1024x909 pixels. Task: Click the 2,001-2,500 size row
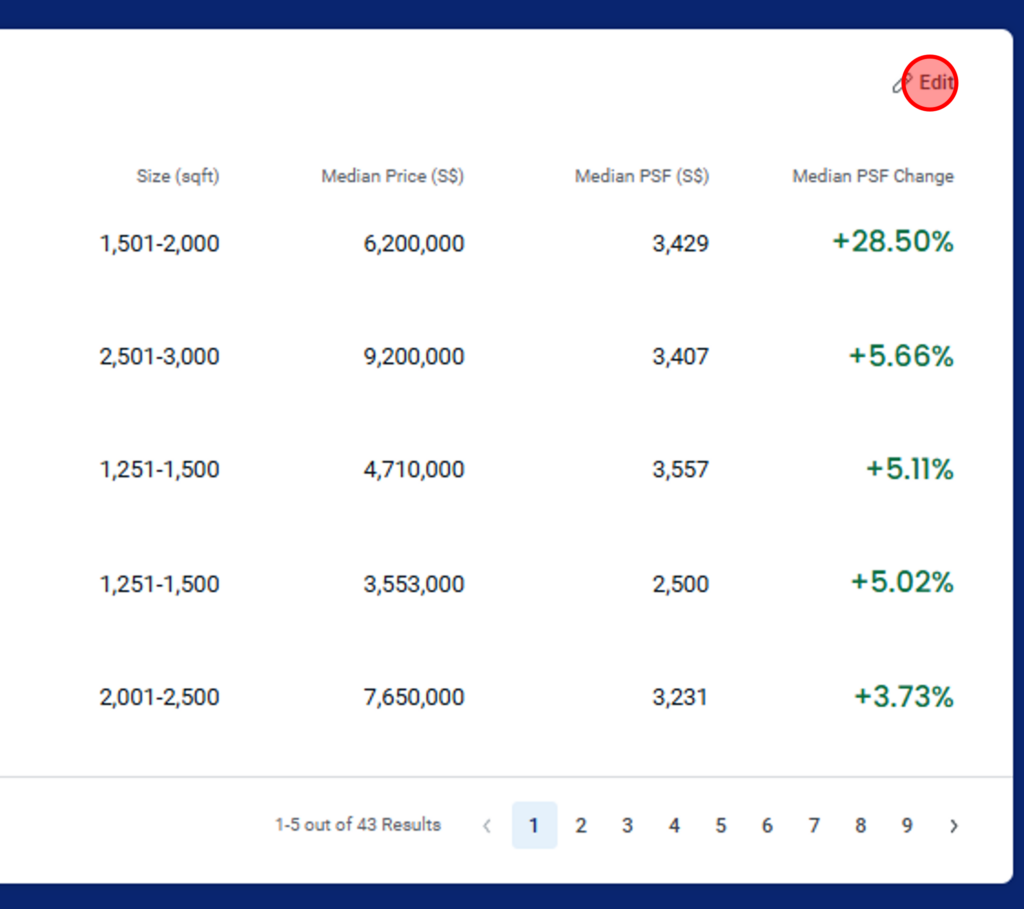[x=159, y=697]
